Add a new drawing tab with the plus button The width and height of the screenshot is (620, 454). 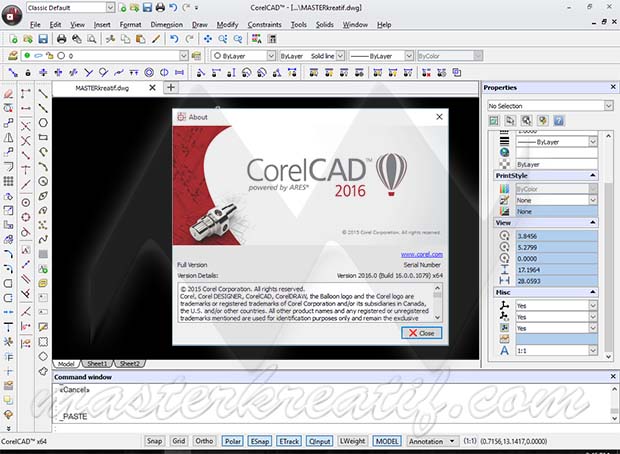pos(171,88)
